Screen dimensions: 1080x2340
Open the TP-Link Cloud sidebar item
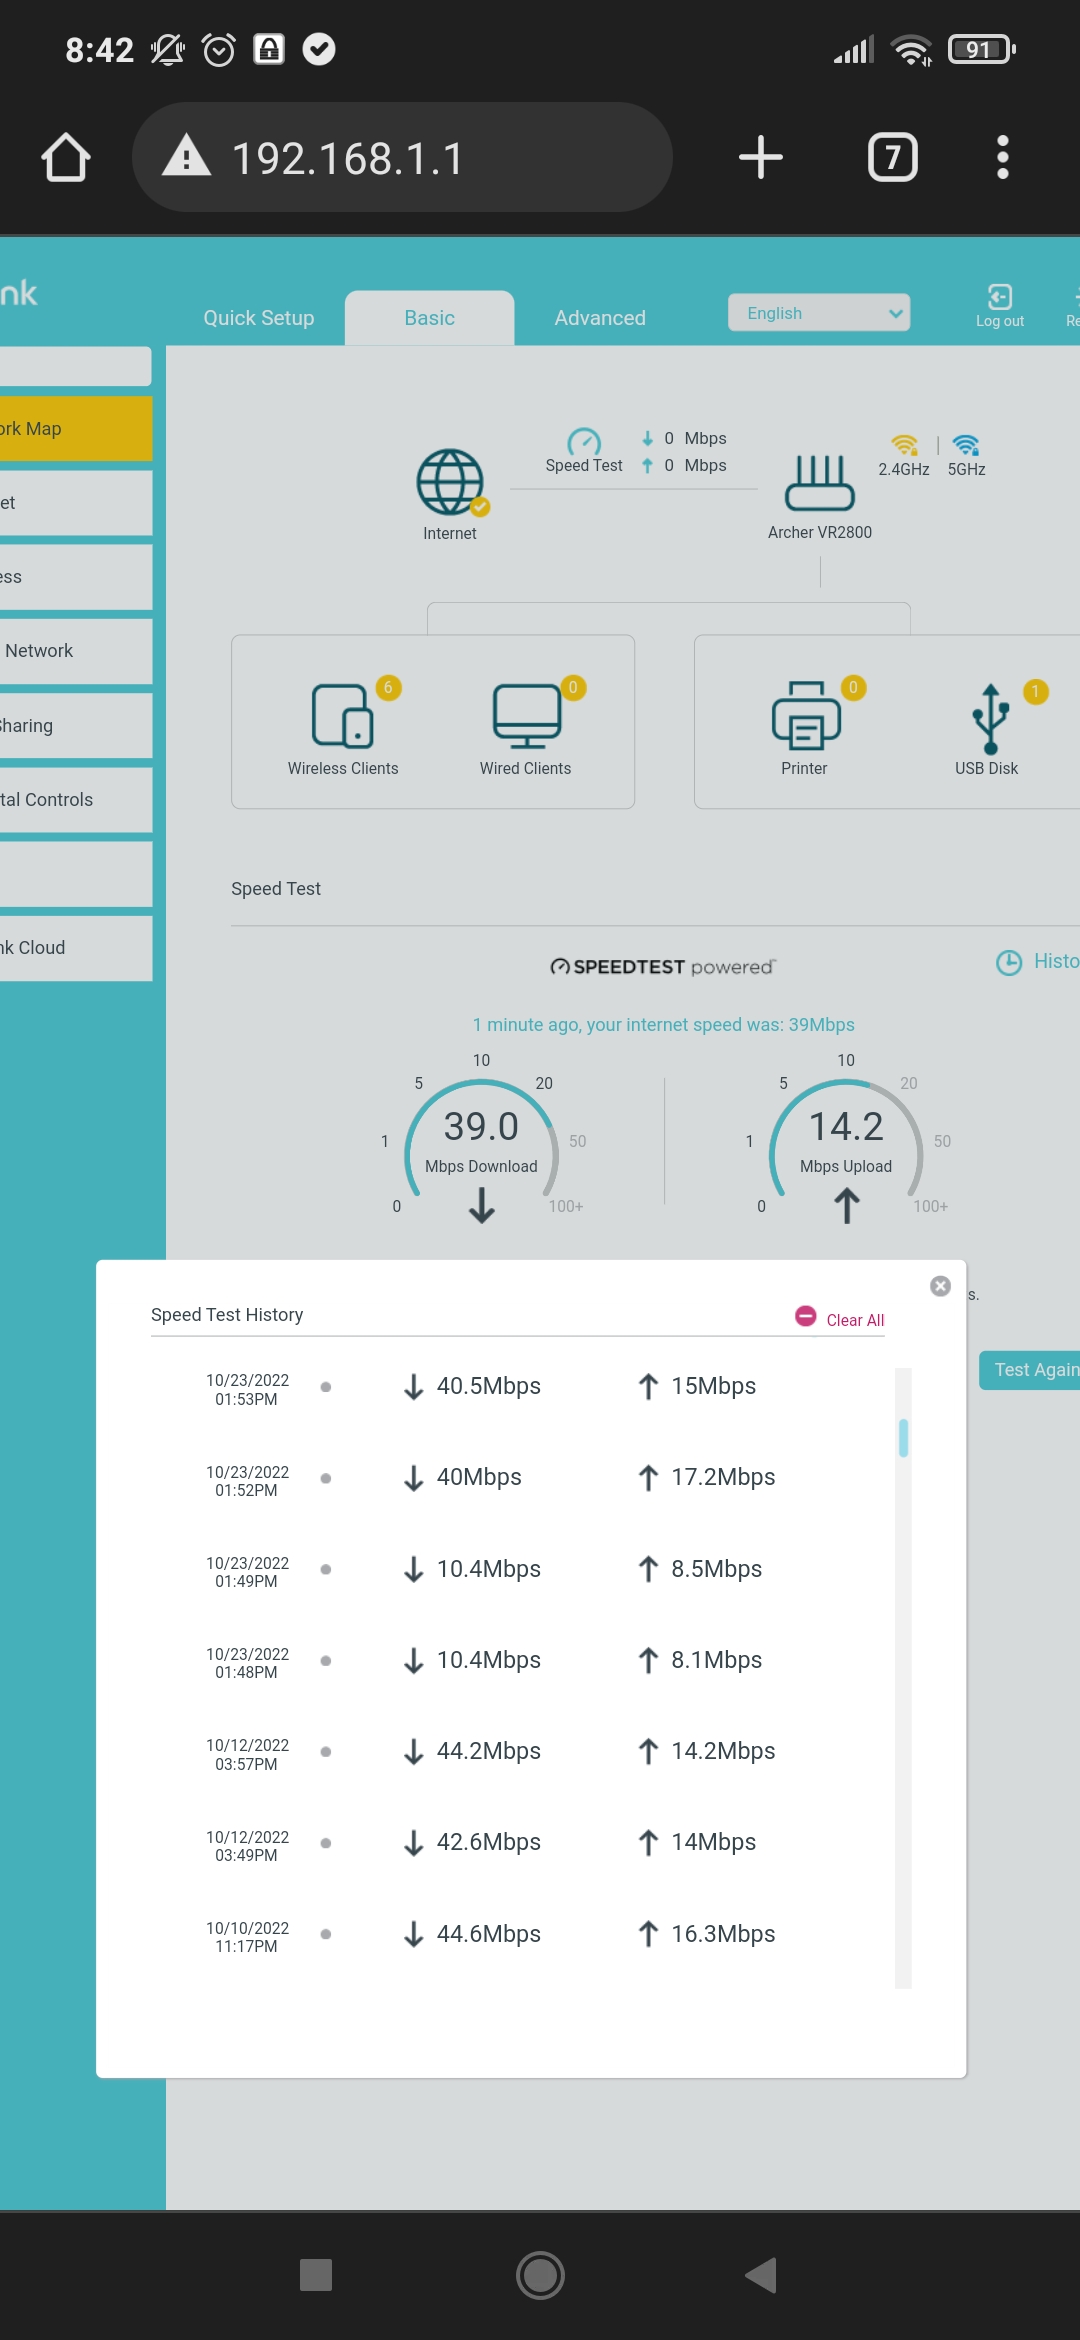pos(75,947)
